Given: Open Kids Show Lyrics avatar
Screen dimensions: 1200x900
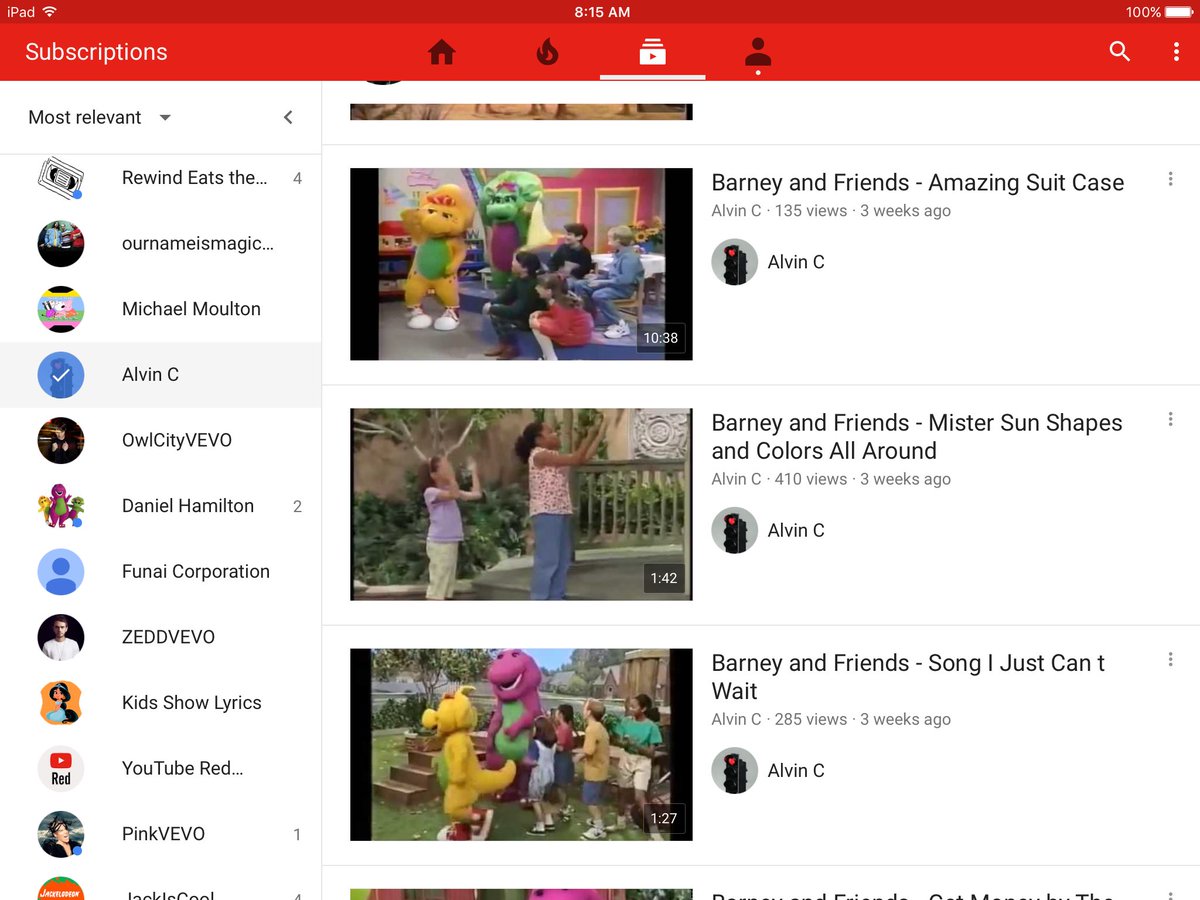Looking at the screenshot, I should coord(61,703).
